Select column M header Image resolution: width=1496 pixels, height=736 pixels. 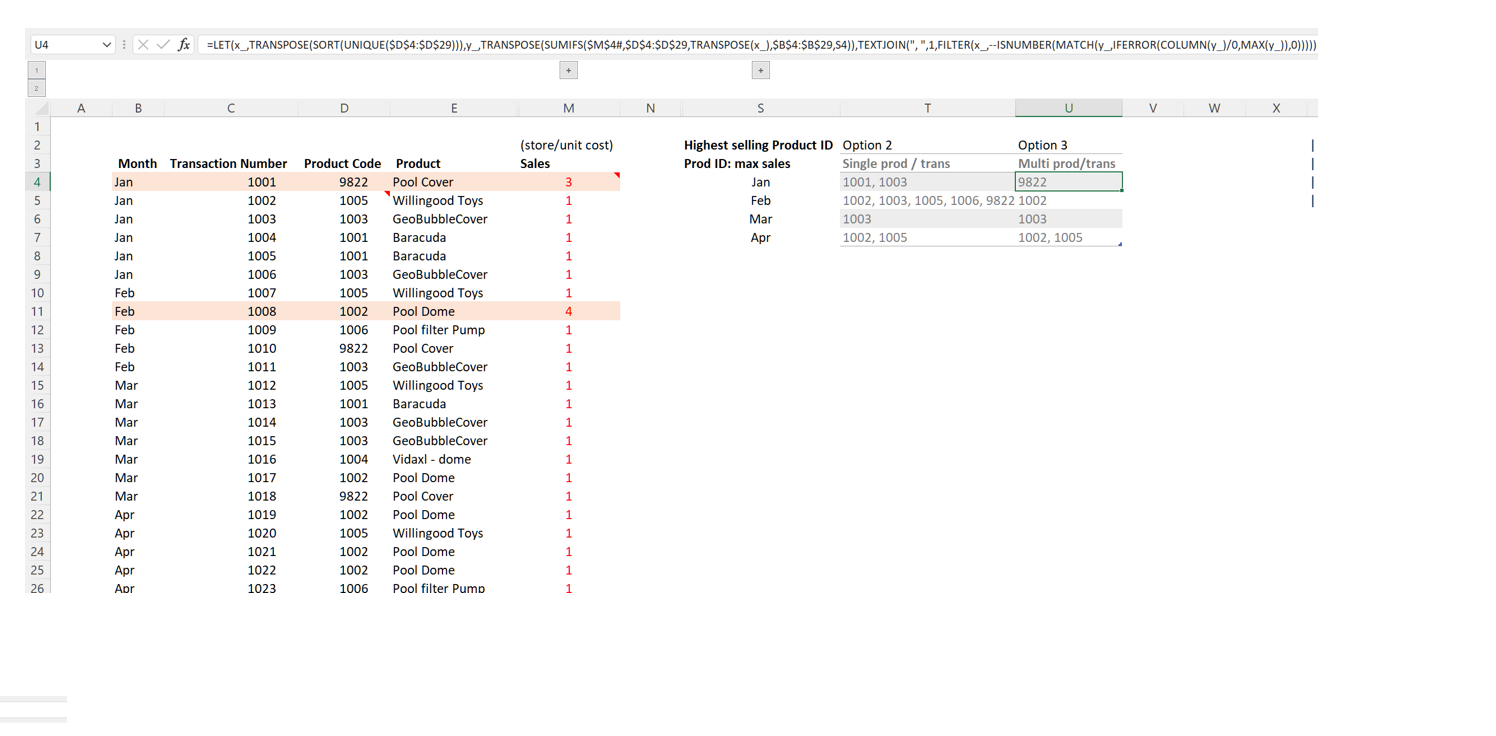click(x=568, y=108)
